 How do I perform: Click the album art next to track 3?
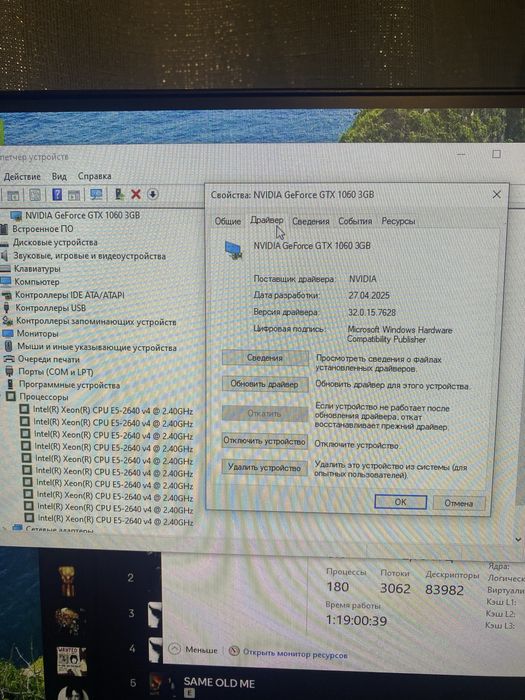tap(68, 621)
